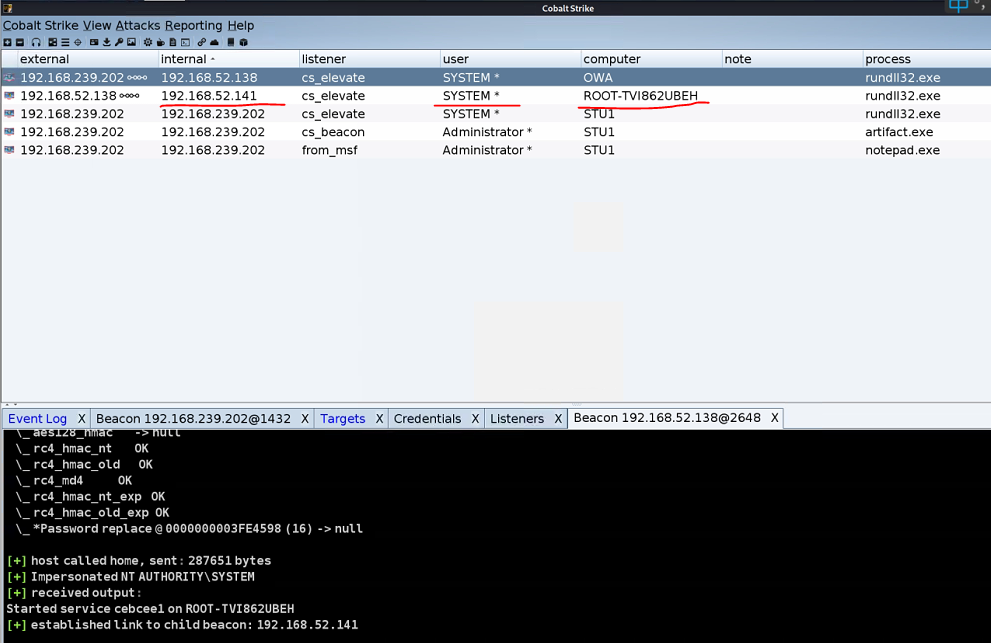Viewport: 991px width, 643px height.
Task: Open the Attacks menu
Action: (x=138, y=25)
